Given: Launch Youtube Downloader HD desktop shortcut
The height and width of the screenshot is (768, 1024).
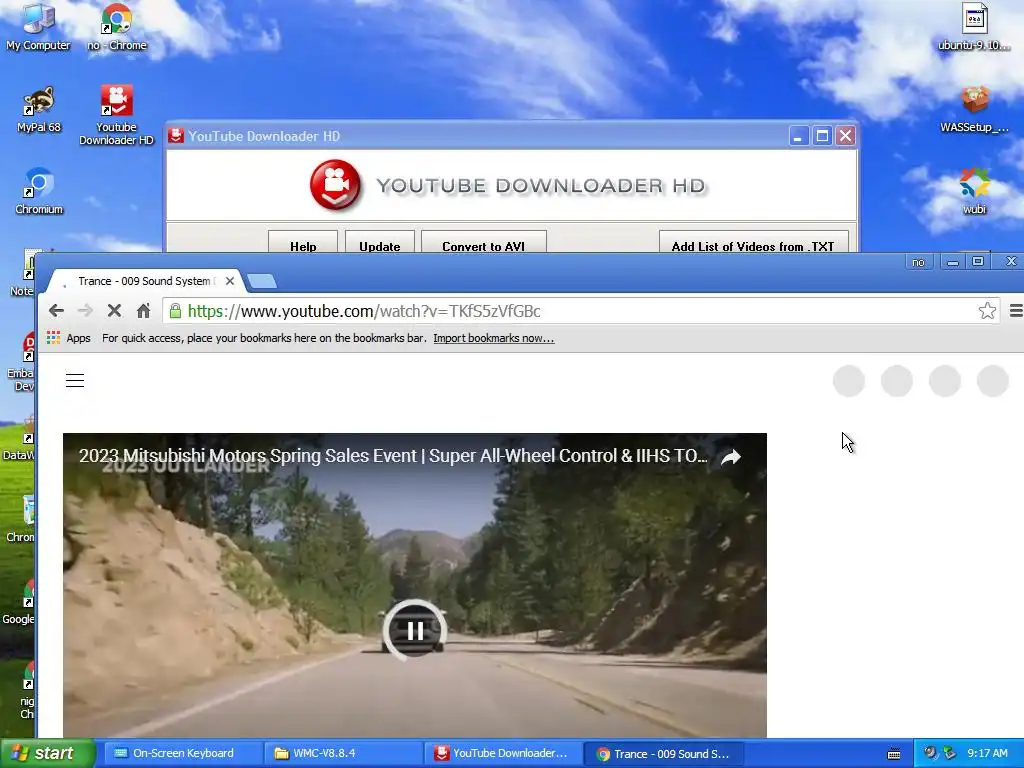Looking at the screenshot, I should [x=116, y=116].
